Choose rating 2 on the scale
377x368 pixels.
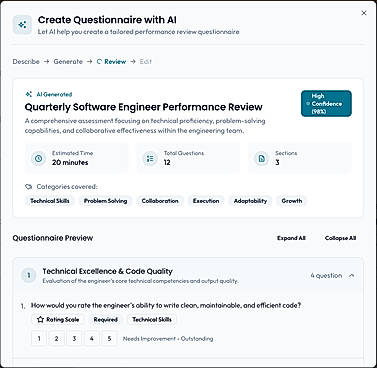pyautogui.click(x=56, y=339)
